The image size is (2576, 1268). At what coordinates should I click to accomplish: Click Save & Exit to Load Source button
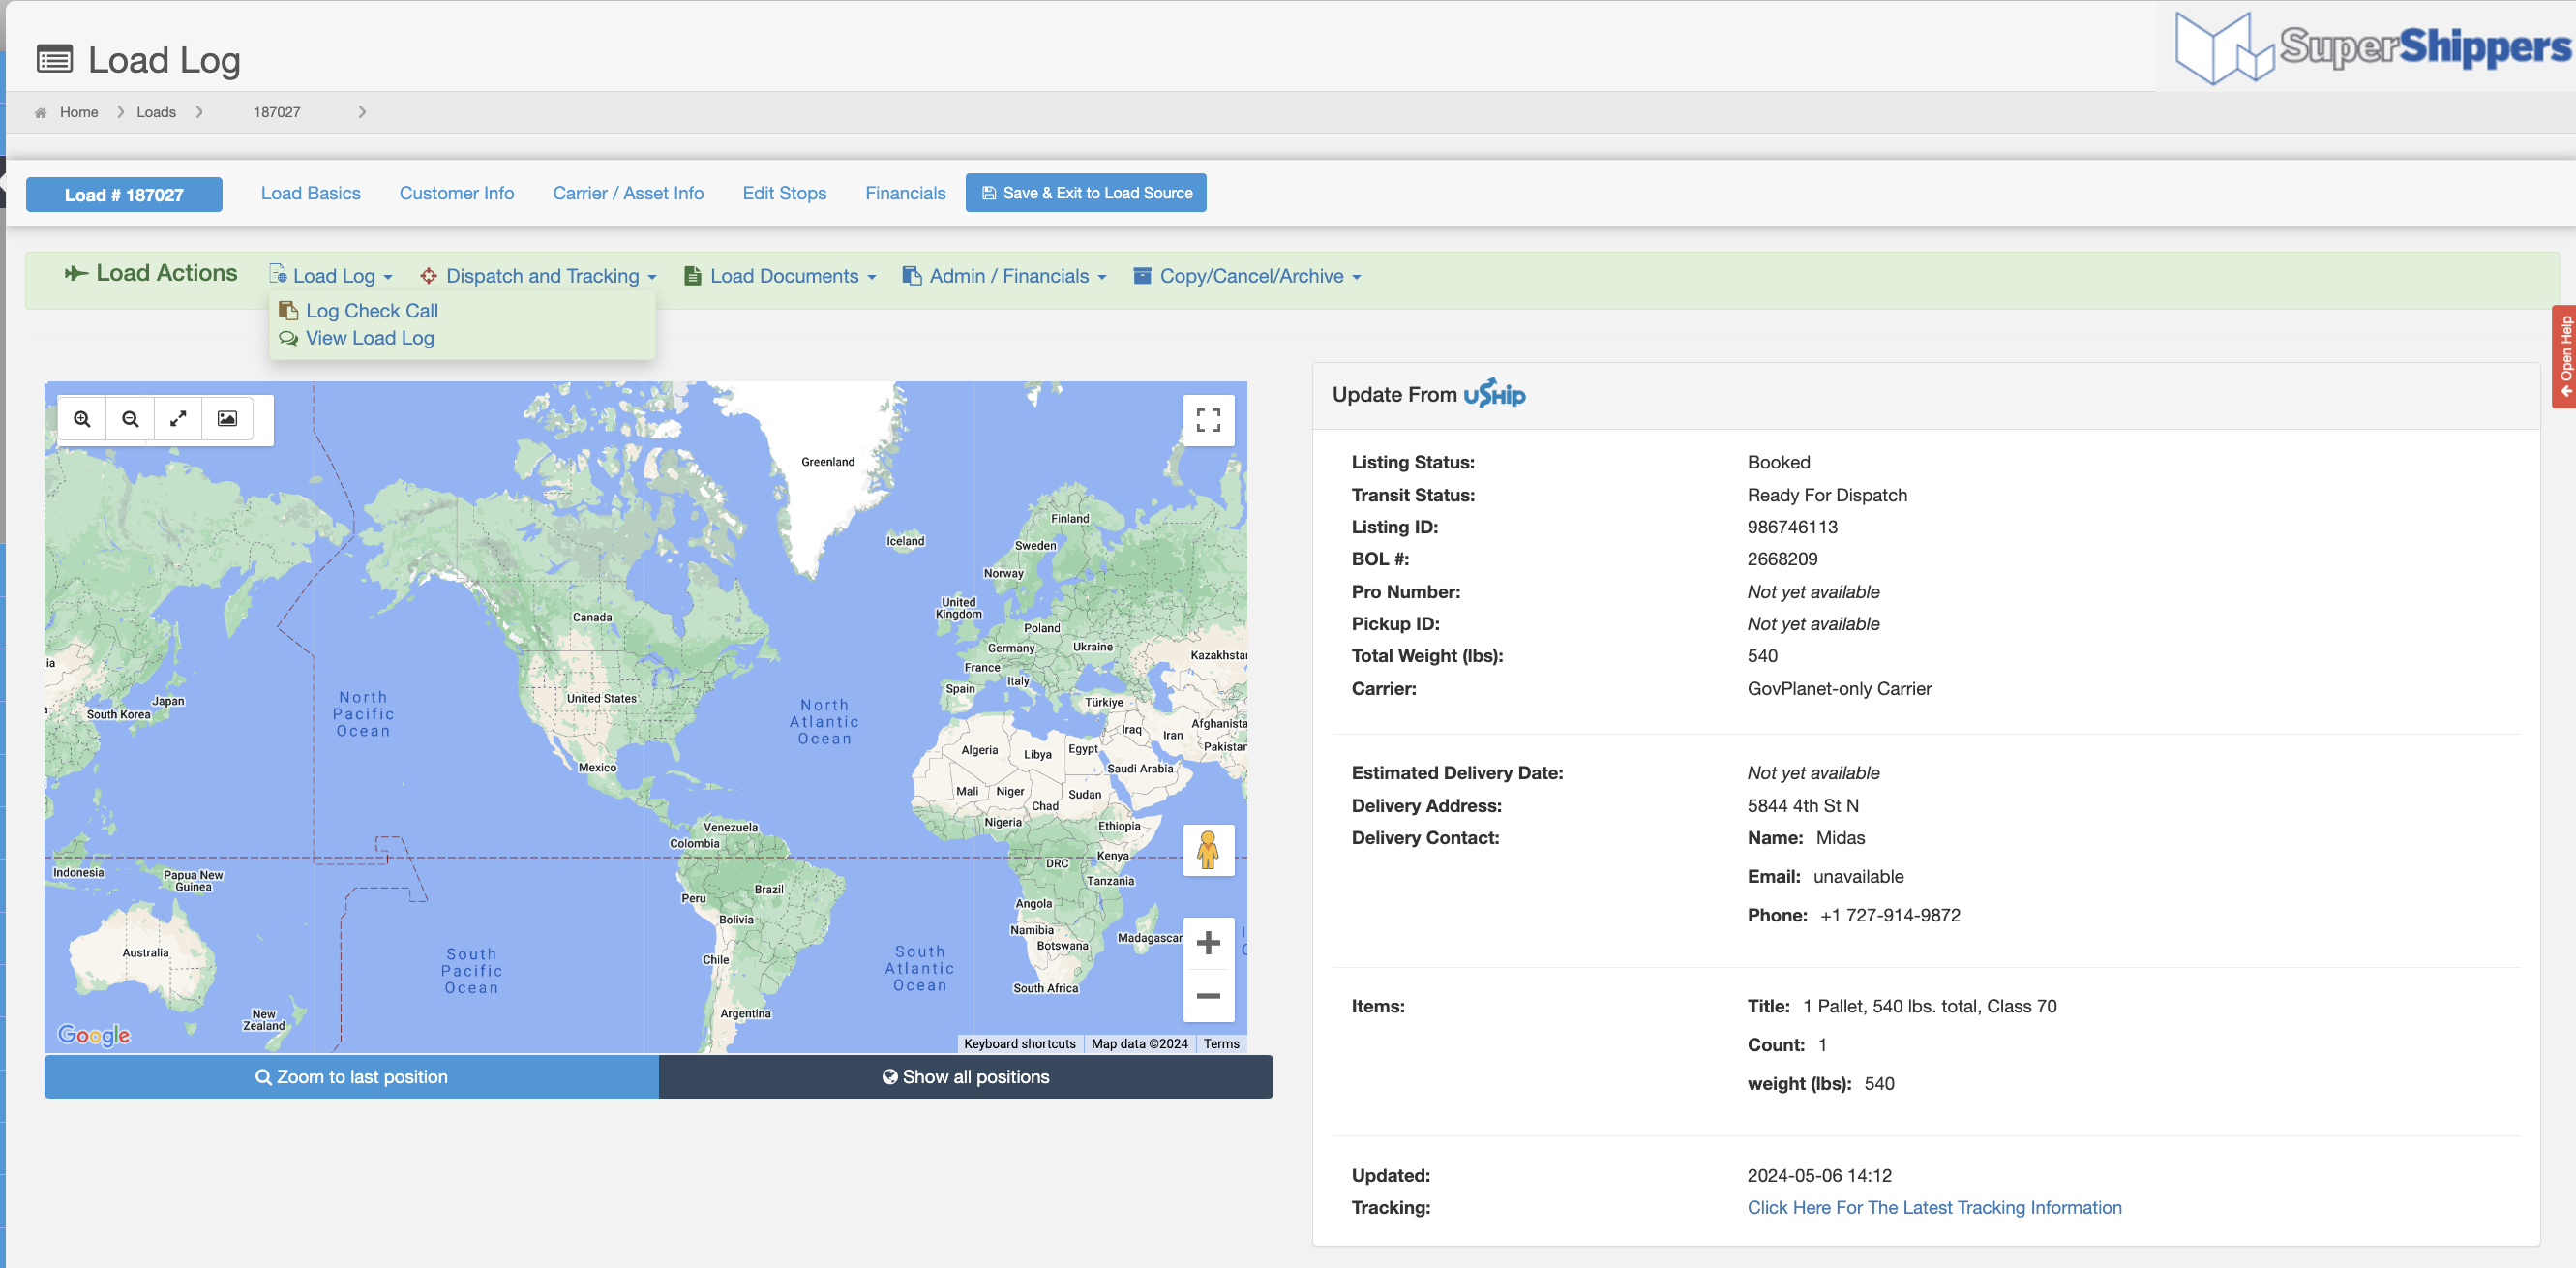click(x=1086, y=193)
